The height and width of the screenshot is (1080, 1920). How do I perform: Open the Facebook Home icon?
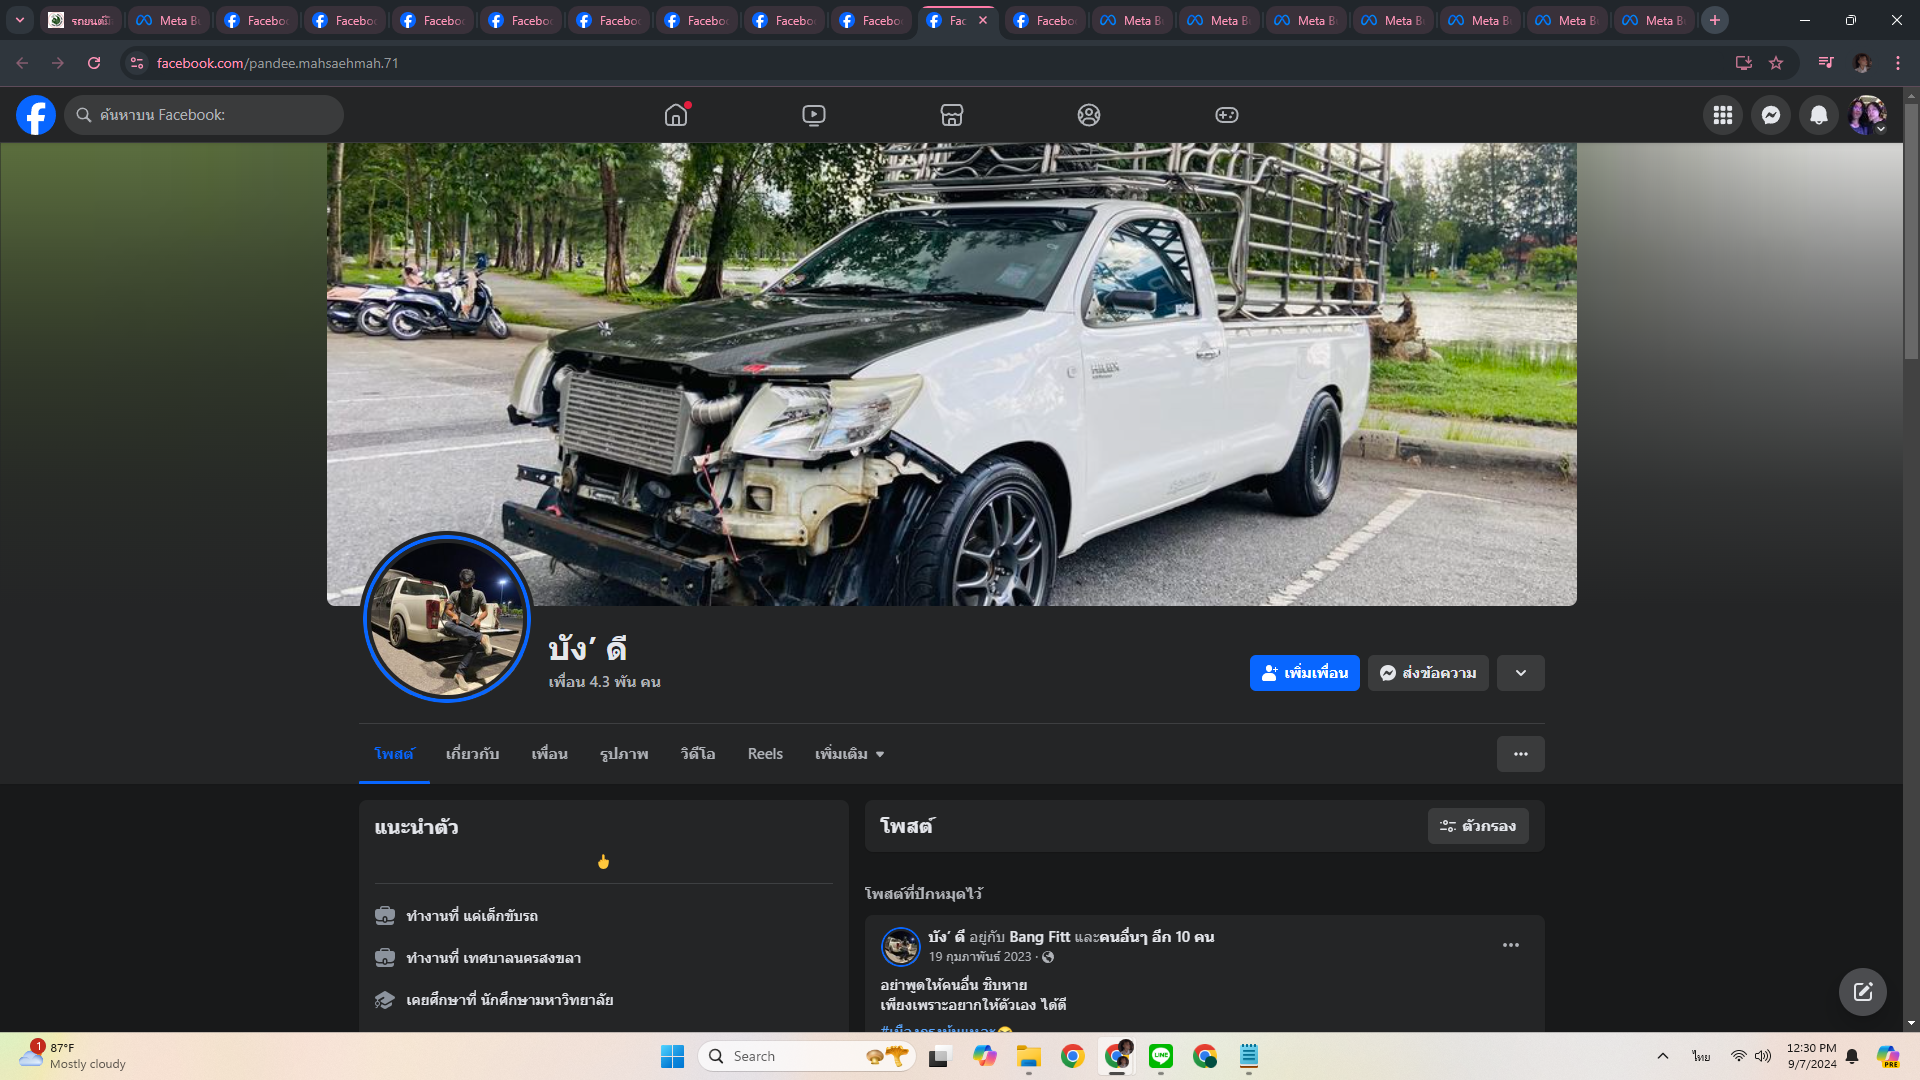(x=676, y=115)
